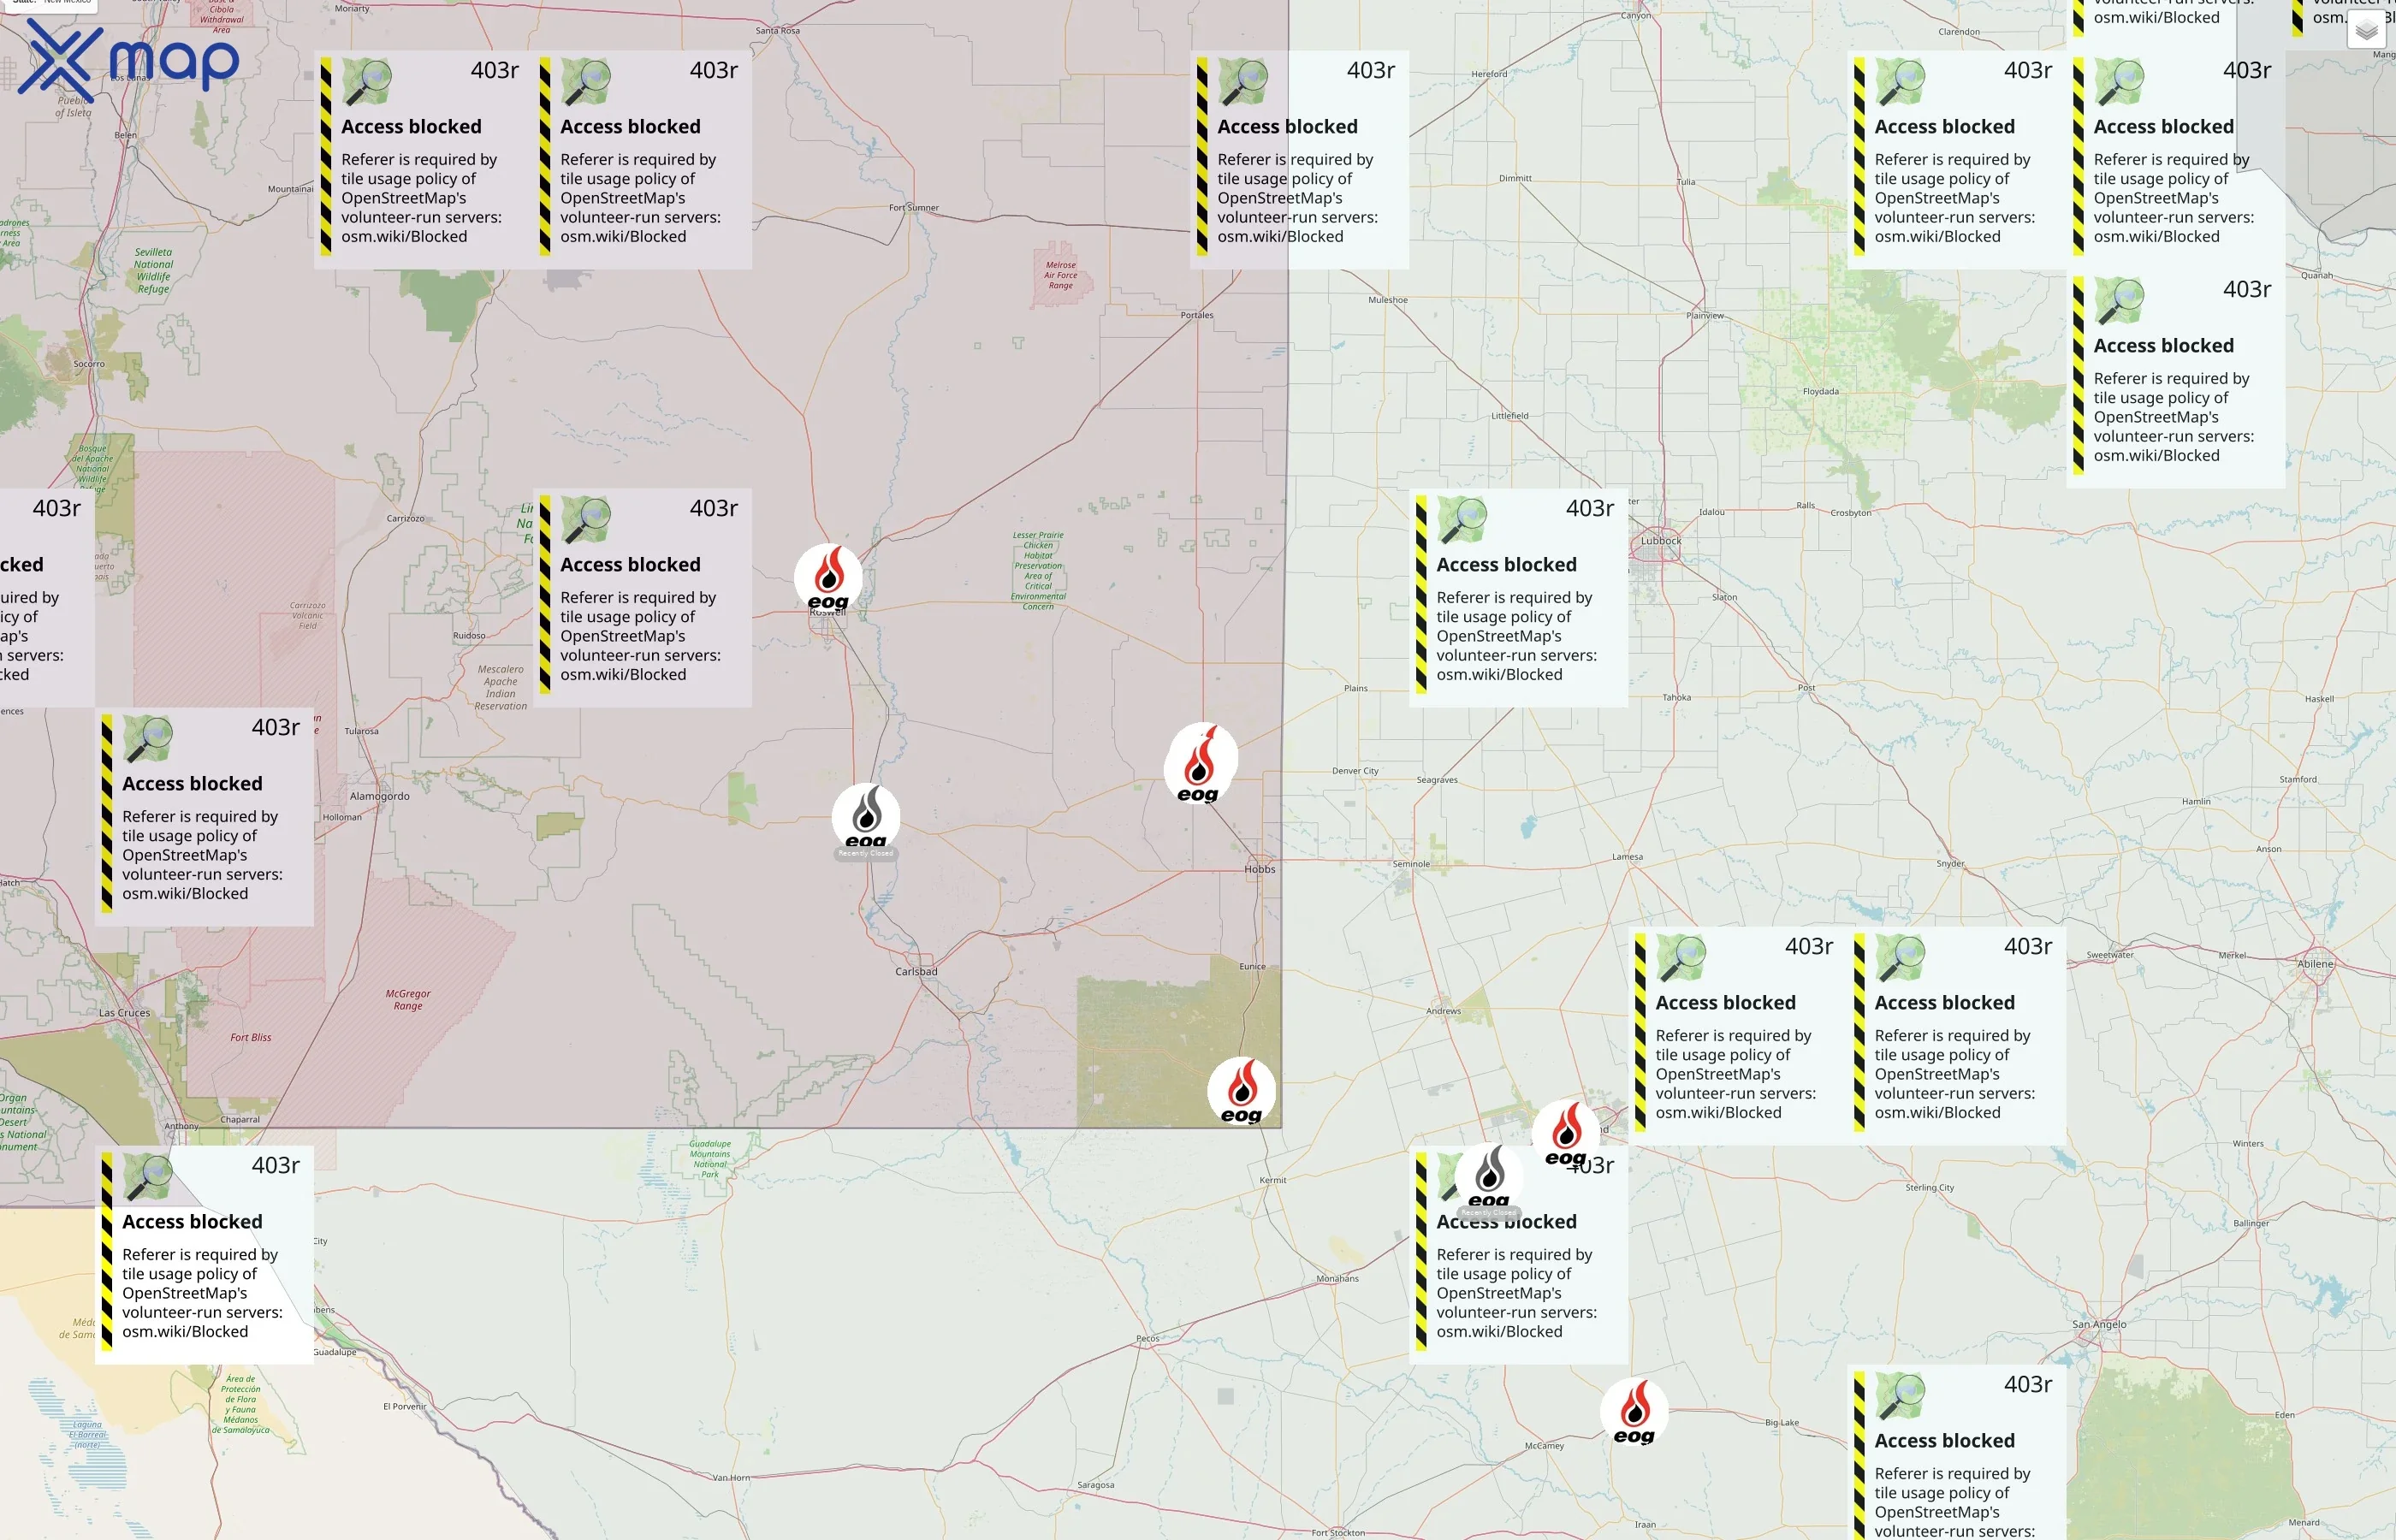Click the Xmap logo
This screenshot has height=1540, width=2396.
point(129,60)
